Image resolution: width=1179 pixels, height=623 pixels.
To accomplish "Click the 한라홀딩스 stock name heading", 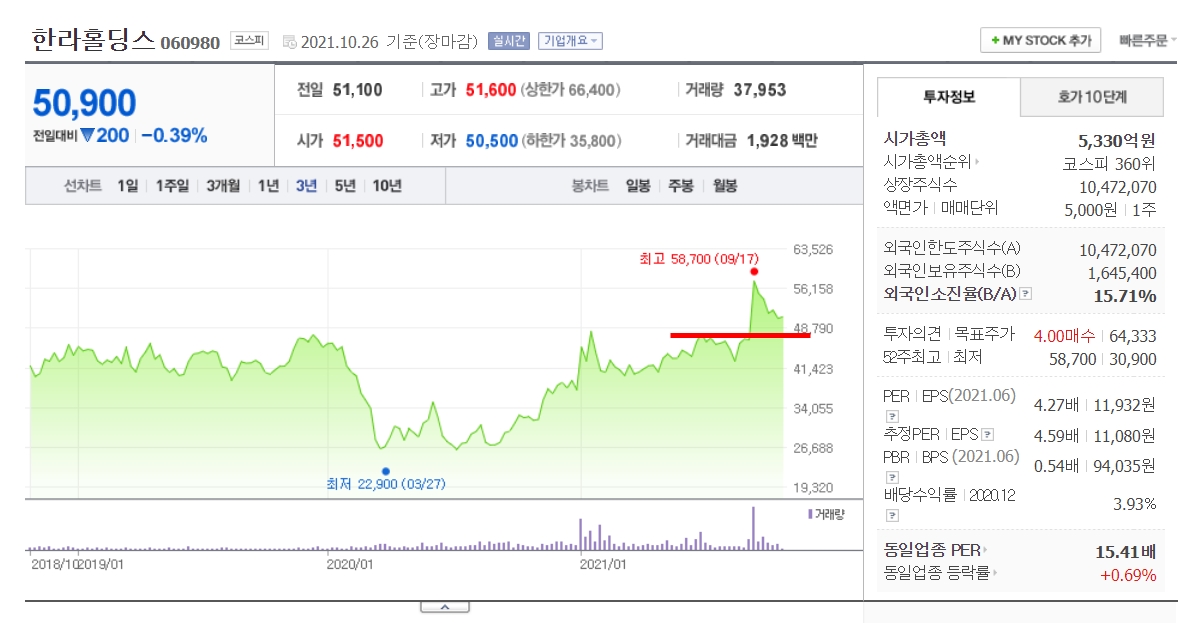I will coord(93,39).
